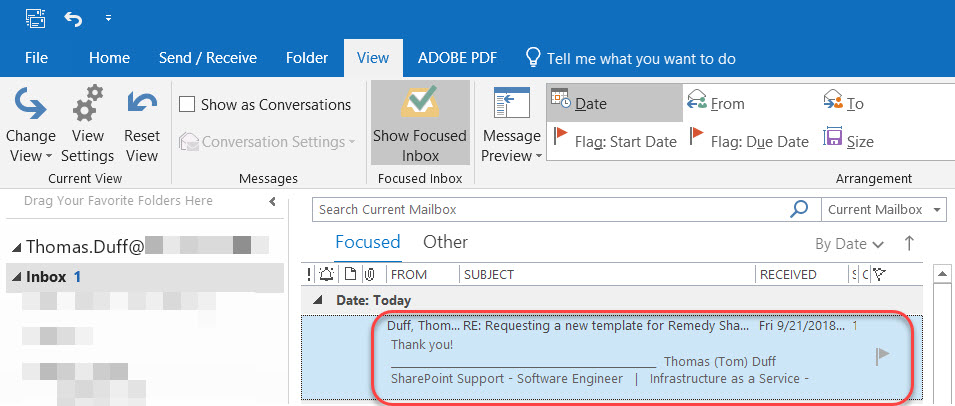Switch to the Other inbox tab
Viewport: 955px width, 406px height.
445,242
